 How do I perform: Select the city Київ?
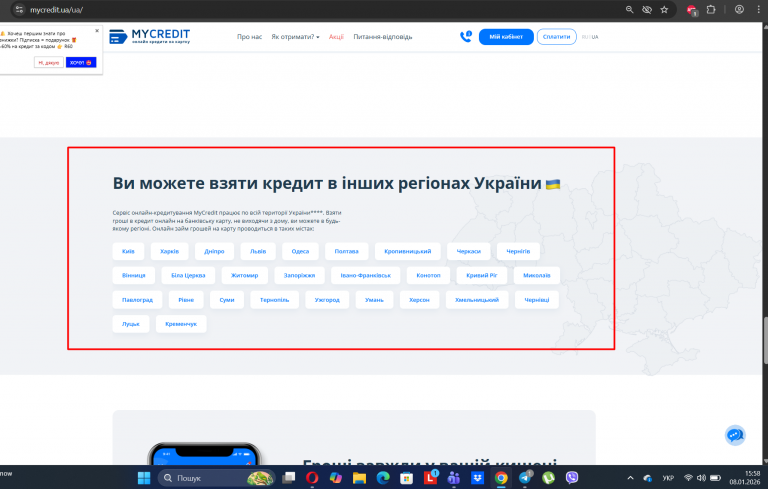pos(128,251)
